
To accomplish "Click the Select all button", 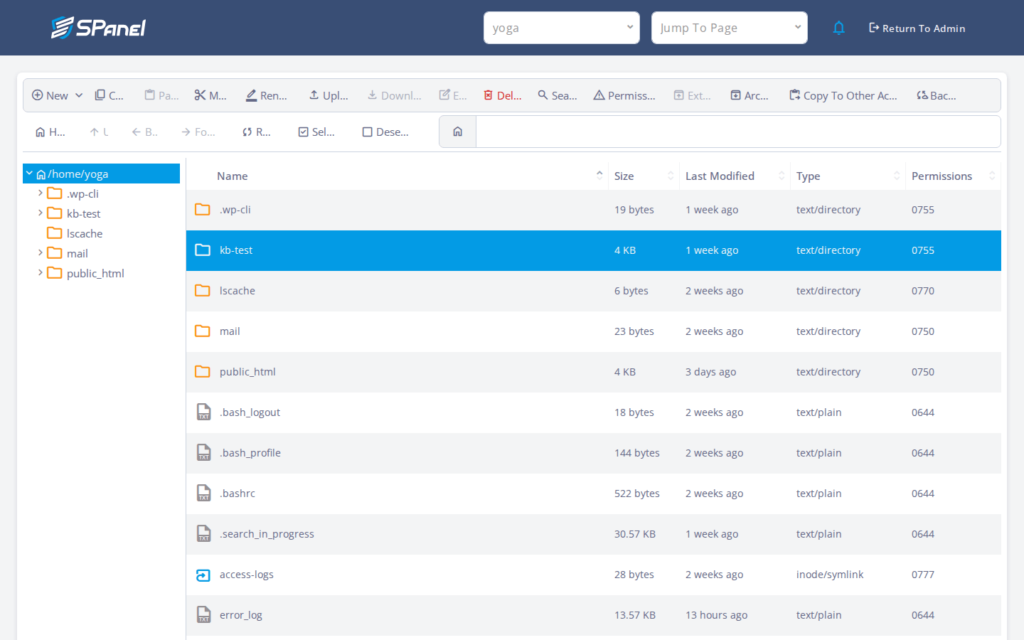I will [317, 132].
